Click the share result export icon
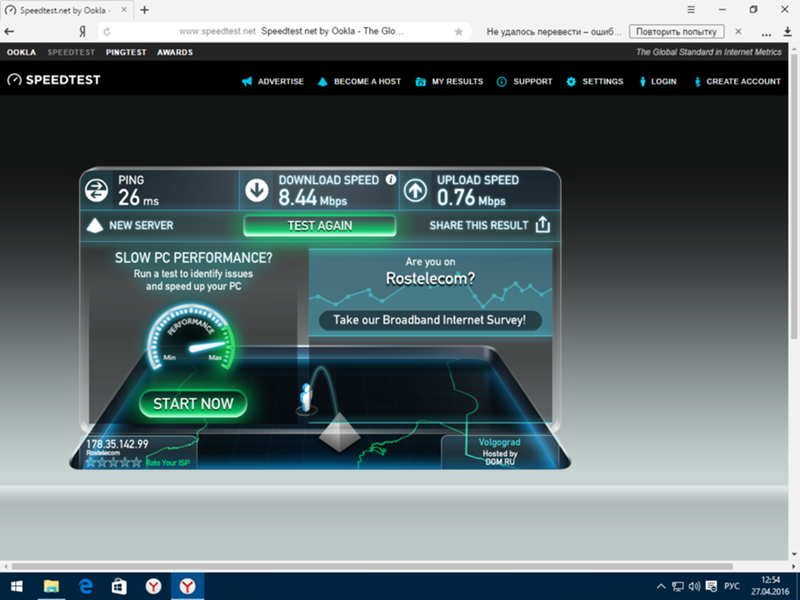The image size is (800, 600). (x=543, y=224)
